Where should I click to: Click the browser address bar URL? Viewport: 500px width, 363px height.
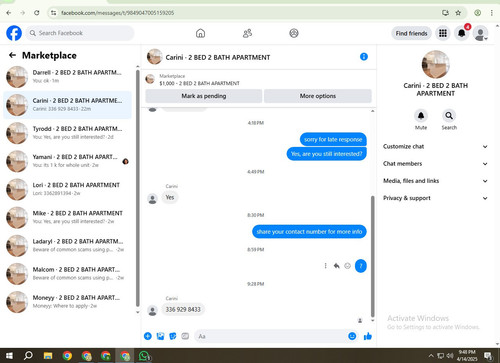(117, 13)
